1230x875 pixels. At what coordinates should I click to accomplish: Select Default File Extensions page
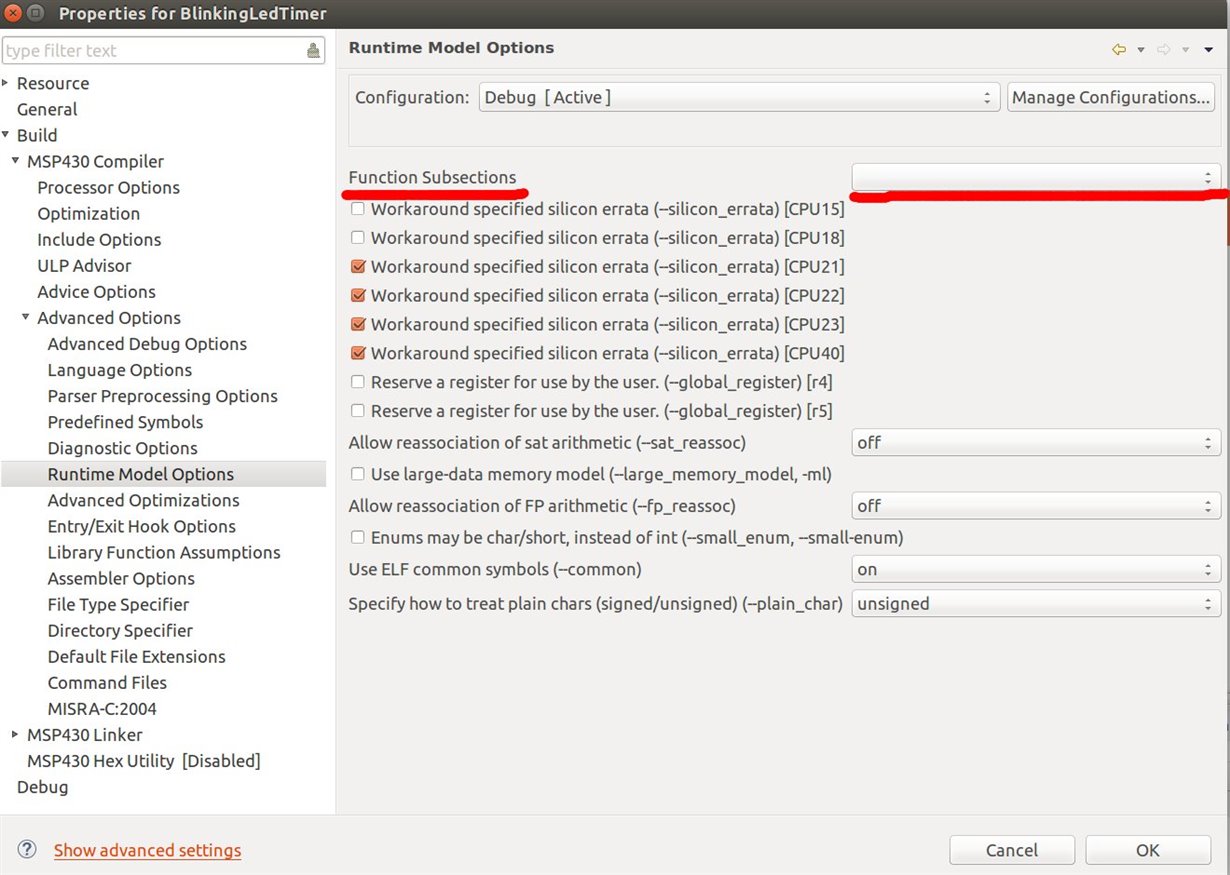point(137,656)
